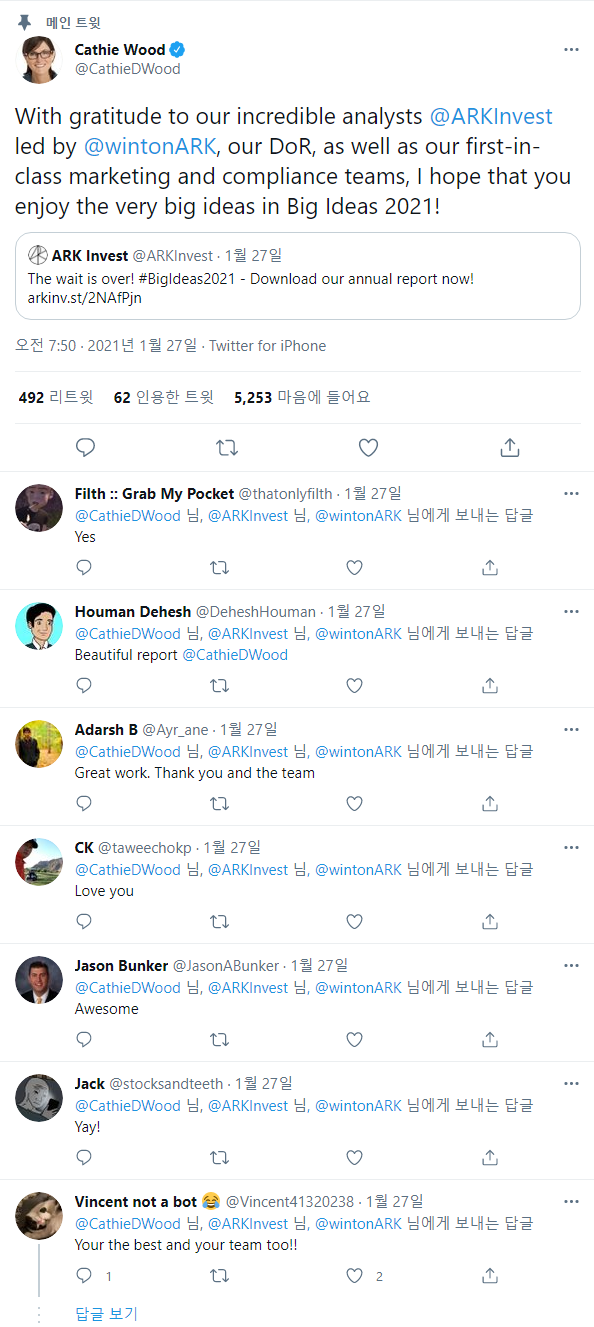This screenshot has width=594, height=1327.
Task: Show more replies via 답글 보기
Action: click(106, 1314)
